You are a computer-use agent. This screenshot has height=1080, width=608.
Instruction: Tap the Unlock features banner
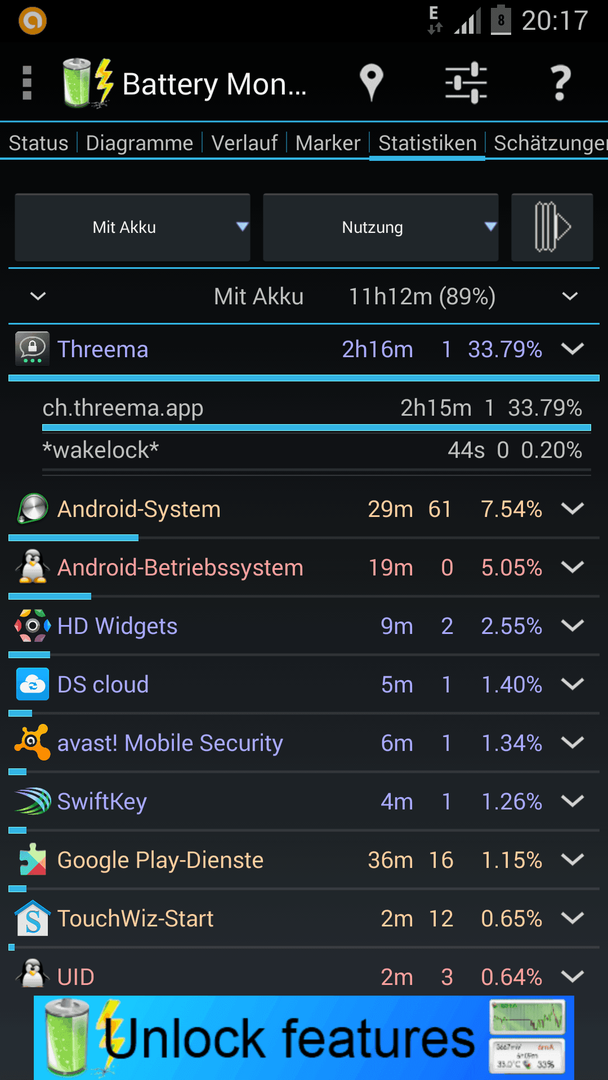coord(304,1038)
